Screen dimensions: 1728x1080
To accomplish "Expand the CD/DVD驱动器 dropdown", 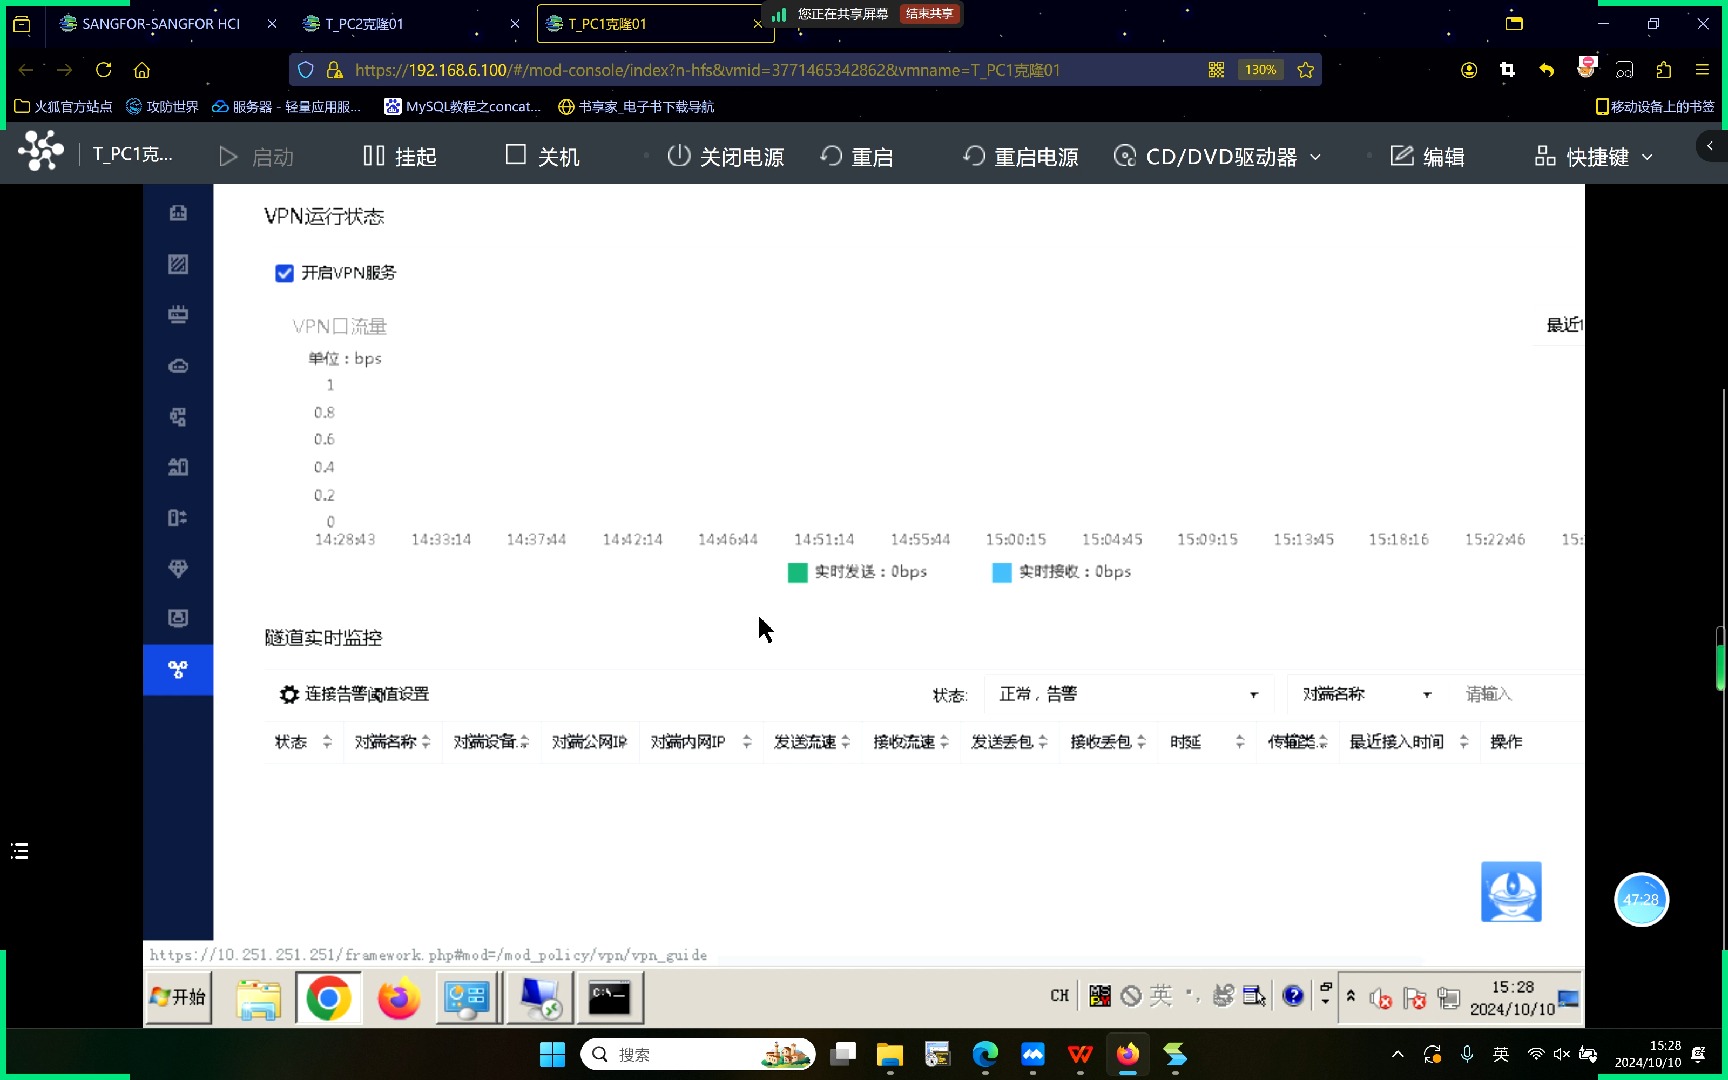I will click(x=1218, y=157).
